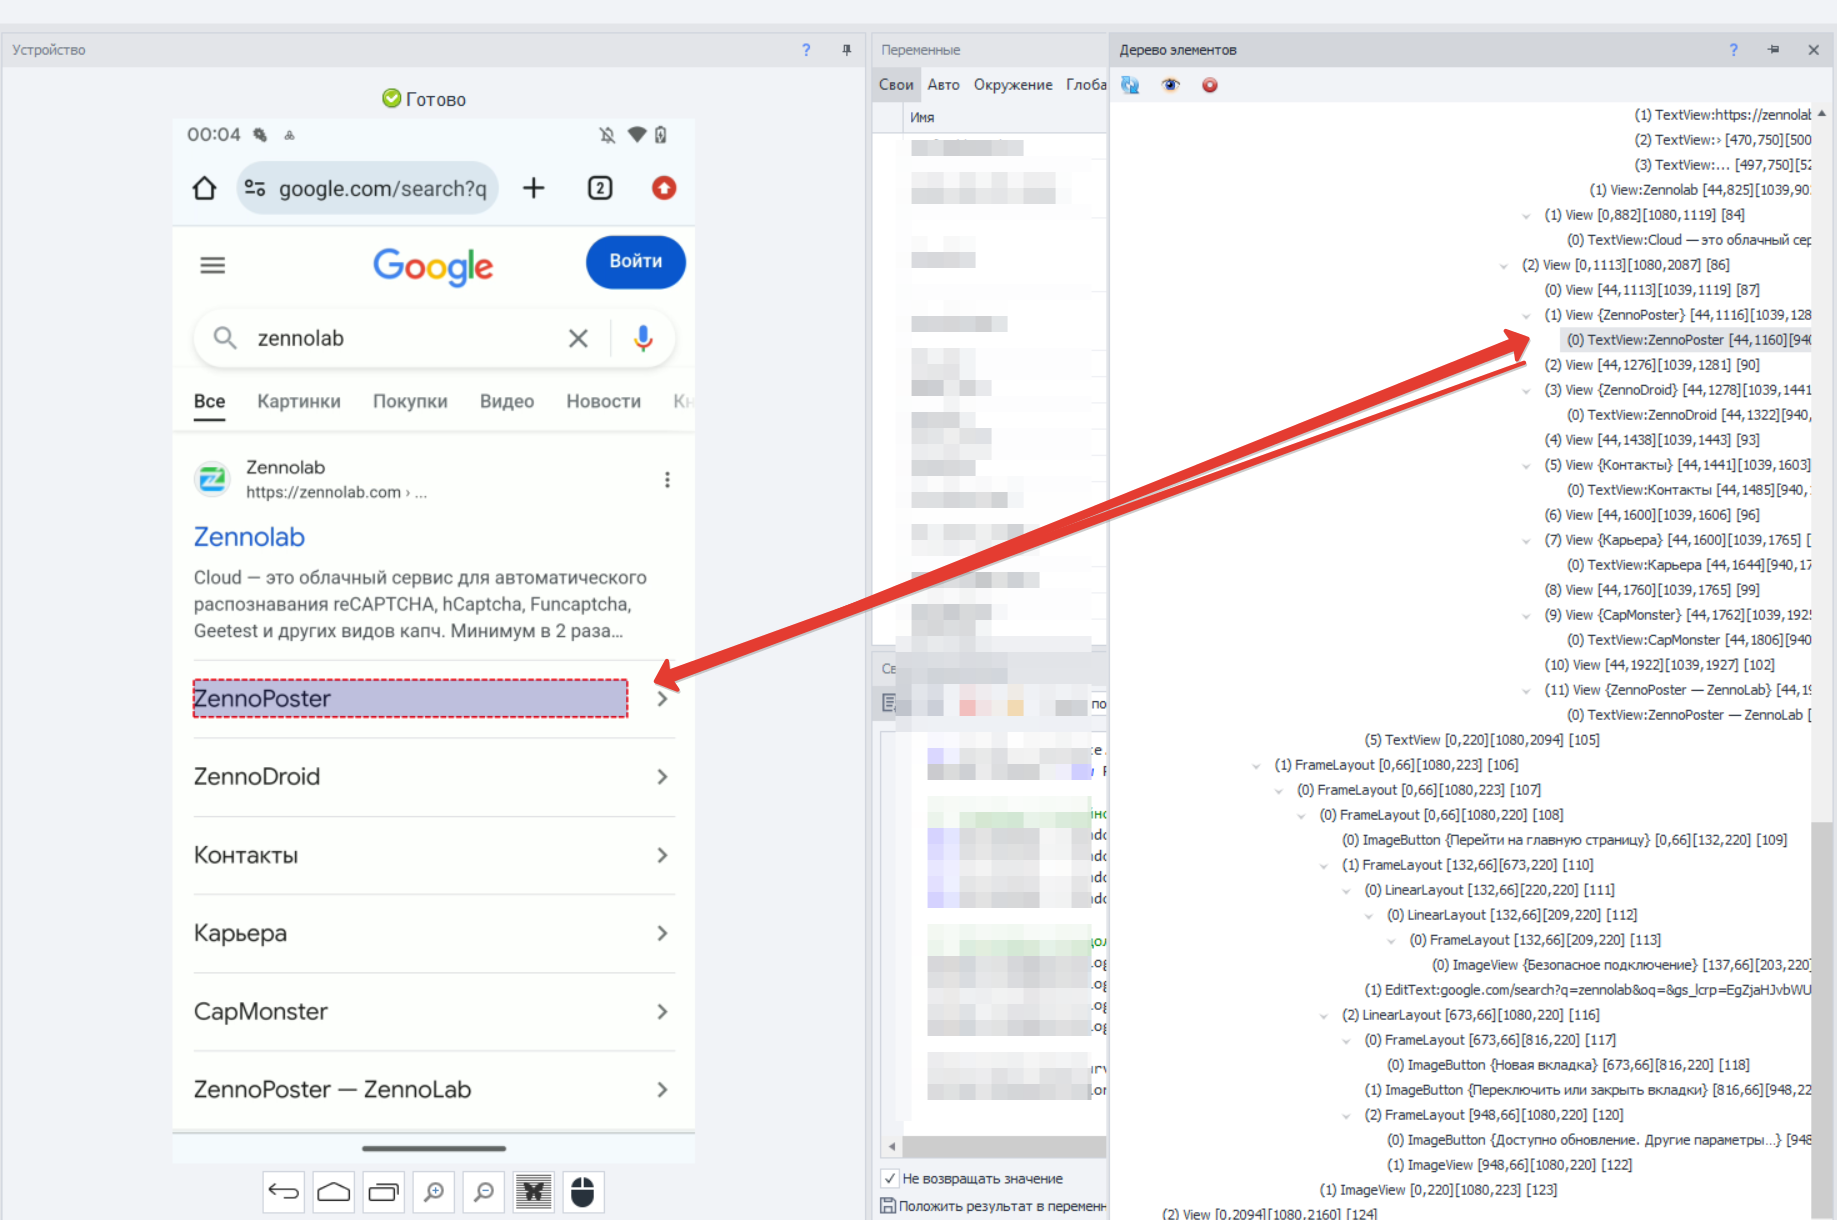Clear the zennolab search query
Image resolution: width=1837 pixels, height=1220 pixels.
tap(578, 339)
